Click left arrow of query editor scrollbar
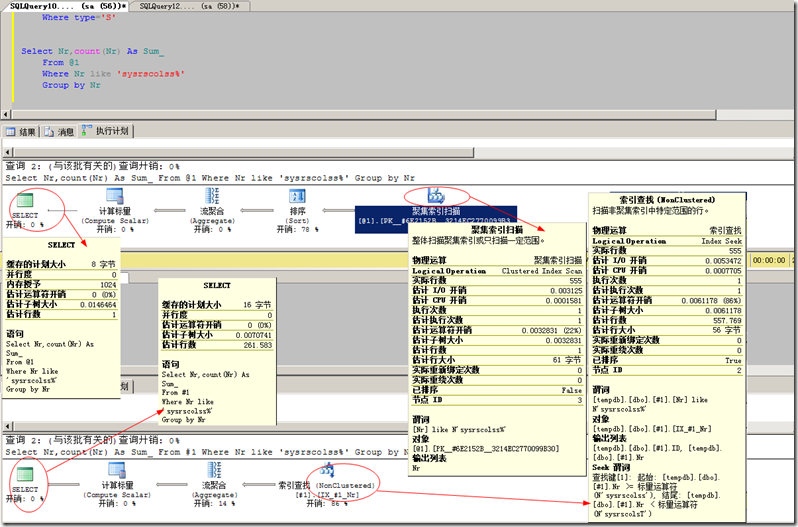 [7, 112]
